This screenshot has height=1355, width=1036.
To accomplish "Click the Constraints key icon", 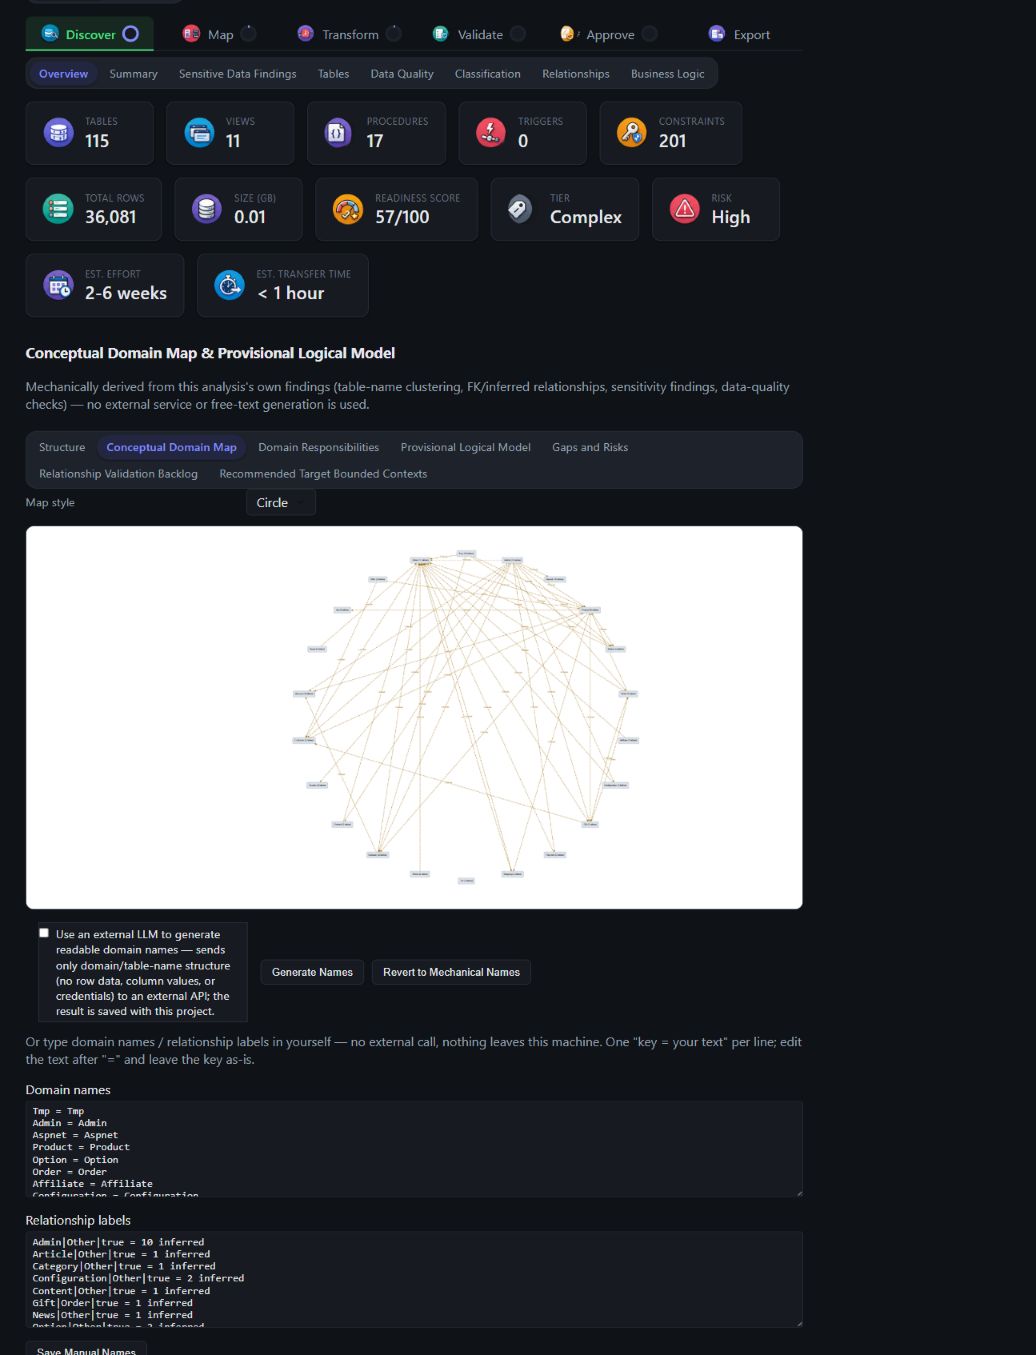I will (x=632, y=132).
